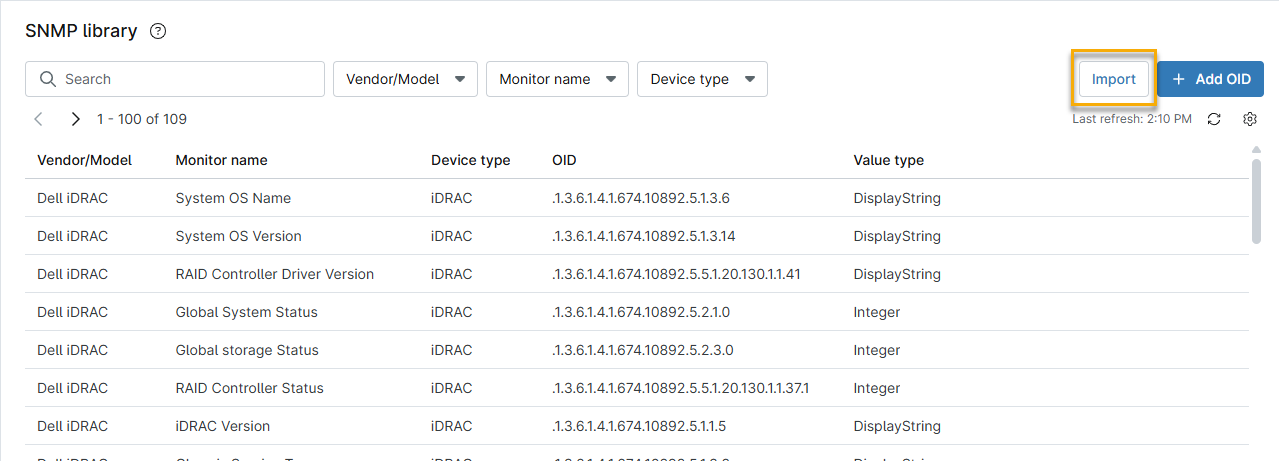The height and width of the screenshot is (461, 1279).
Task: Click the search magnifier icon
Action: coord(47,79)
